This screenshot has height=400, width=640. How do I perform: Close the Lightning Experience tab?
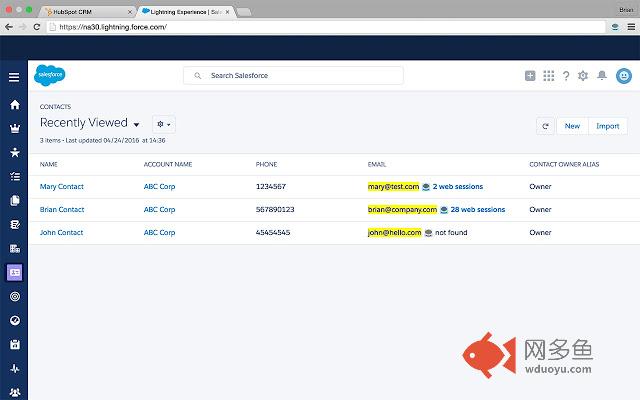pyautogui.click(x=227, y=12)
